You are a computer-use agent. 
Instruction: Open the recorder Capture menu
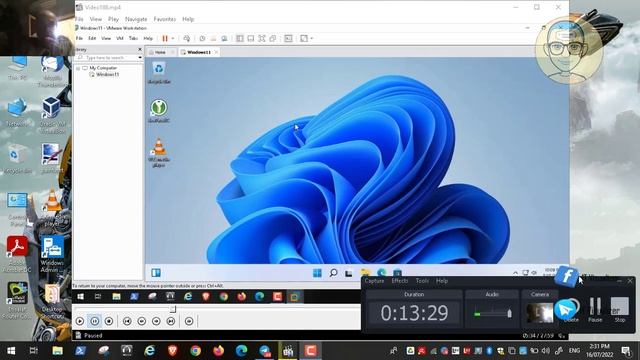pyautogui.click(x=374, y=281)
